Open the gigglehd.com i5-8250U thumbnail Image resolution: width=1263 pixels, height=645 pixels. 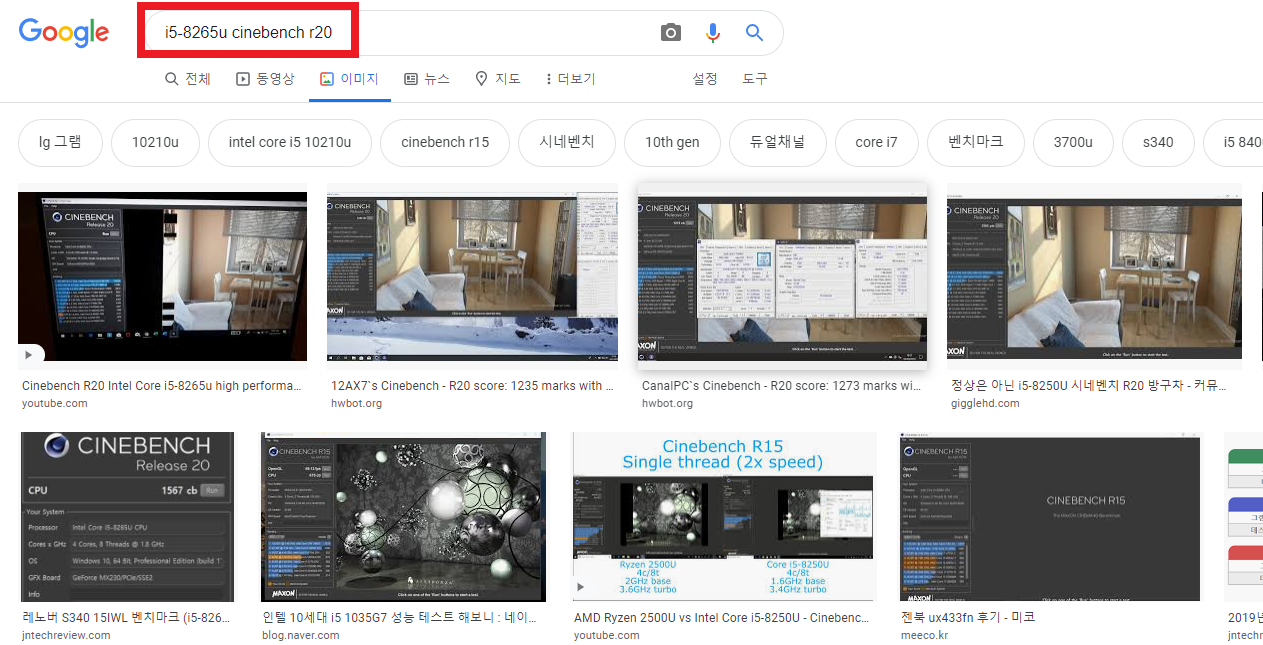coord(1094,277)
